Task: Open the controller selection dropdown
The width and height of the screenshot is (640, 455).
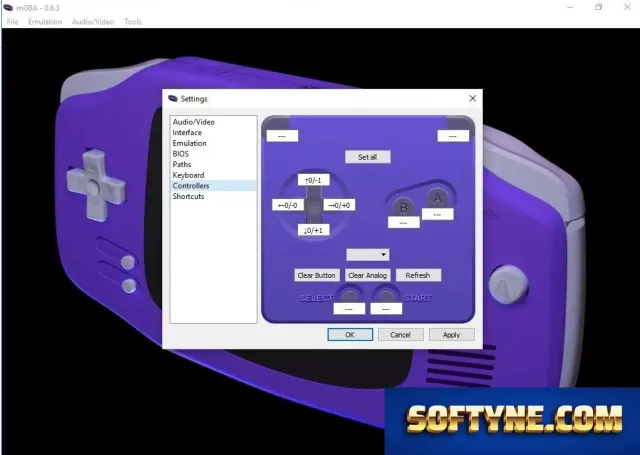Action: click(367, 255)
